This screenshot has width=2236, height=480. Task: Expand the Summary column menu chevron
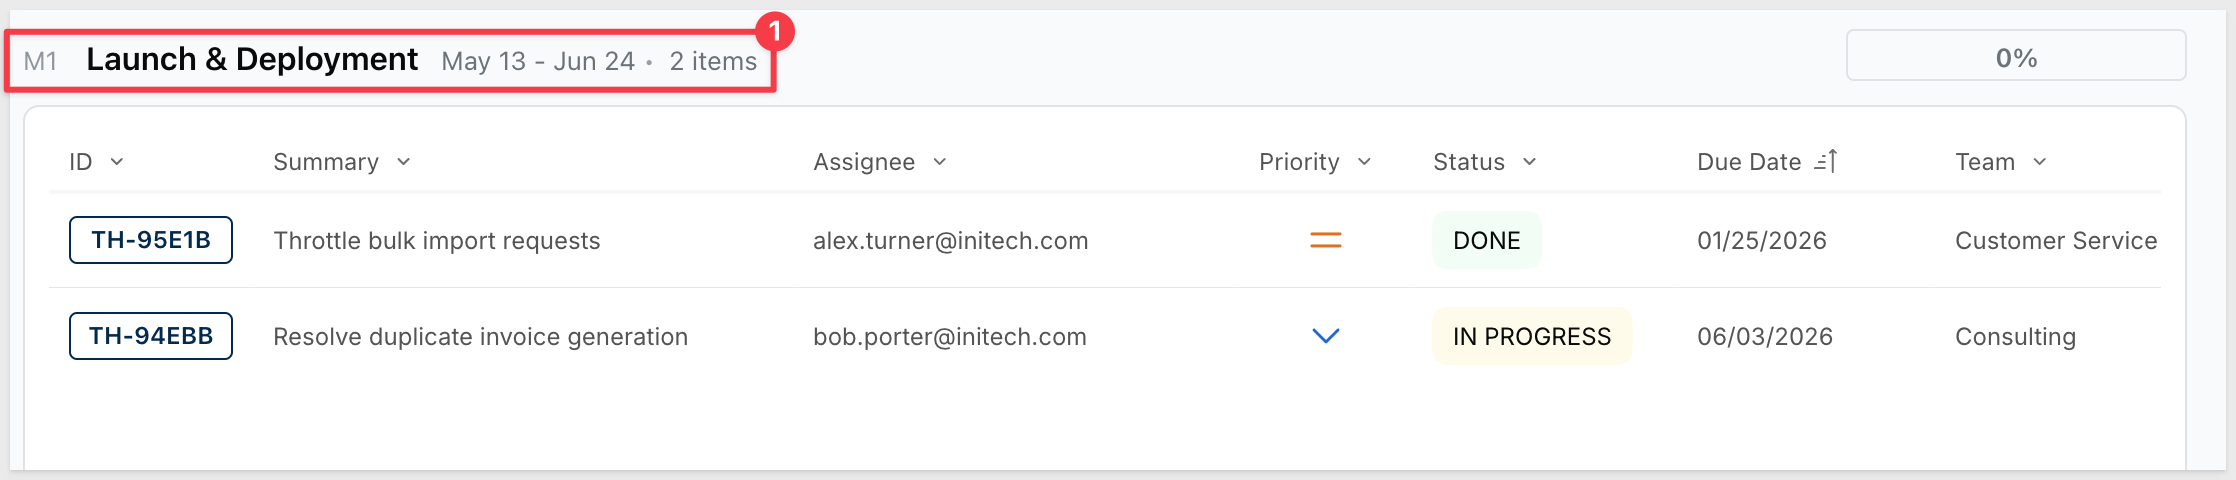pyautogui.click(x=403, y=161)
